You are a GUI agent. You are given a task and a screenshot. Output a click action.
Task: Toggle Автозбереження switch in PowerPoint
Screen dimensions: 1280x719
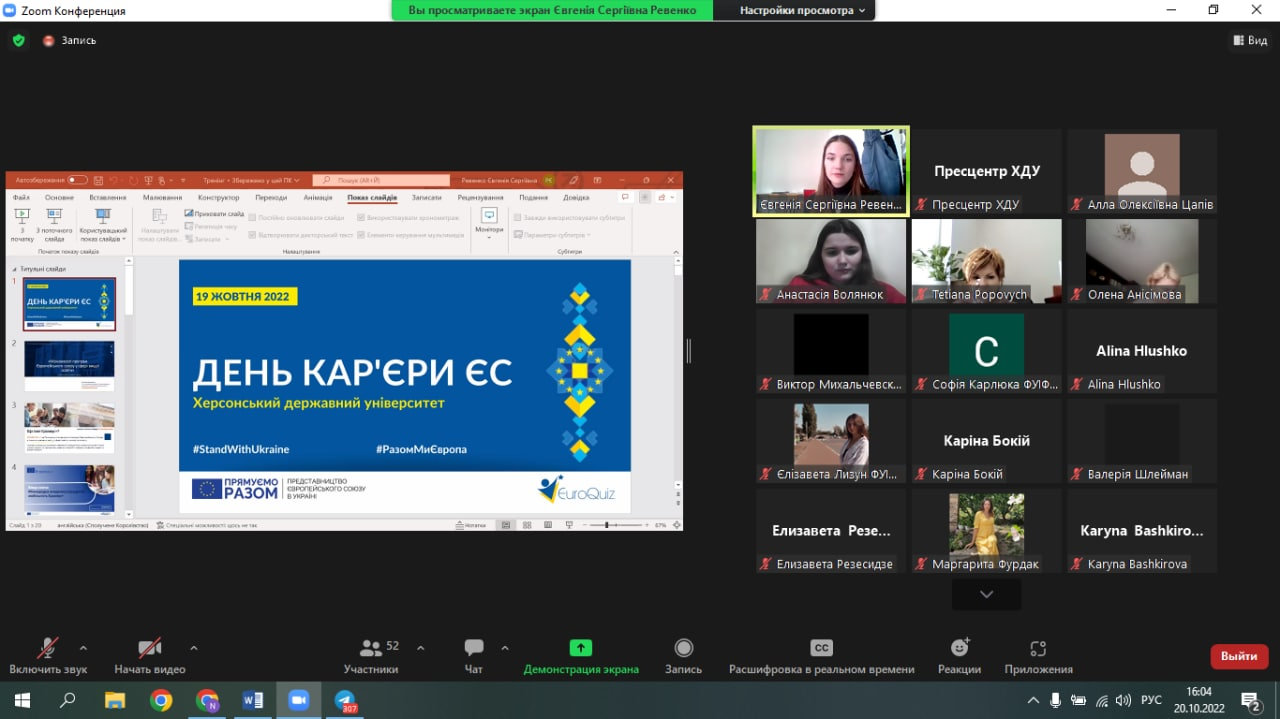point(77,180)
